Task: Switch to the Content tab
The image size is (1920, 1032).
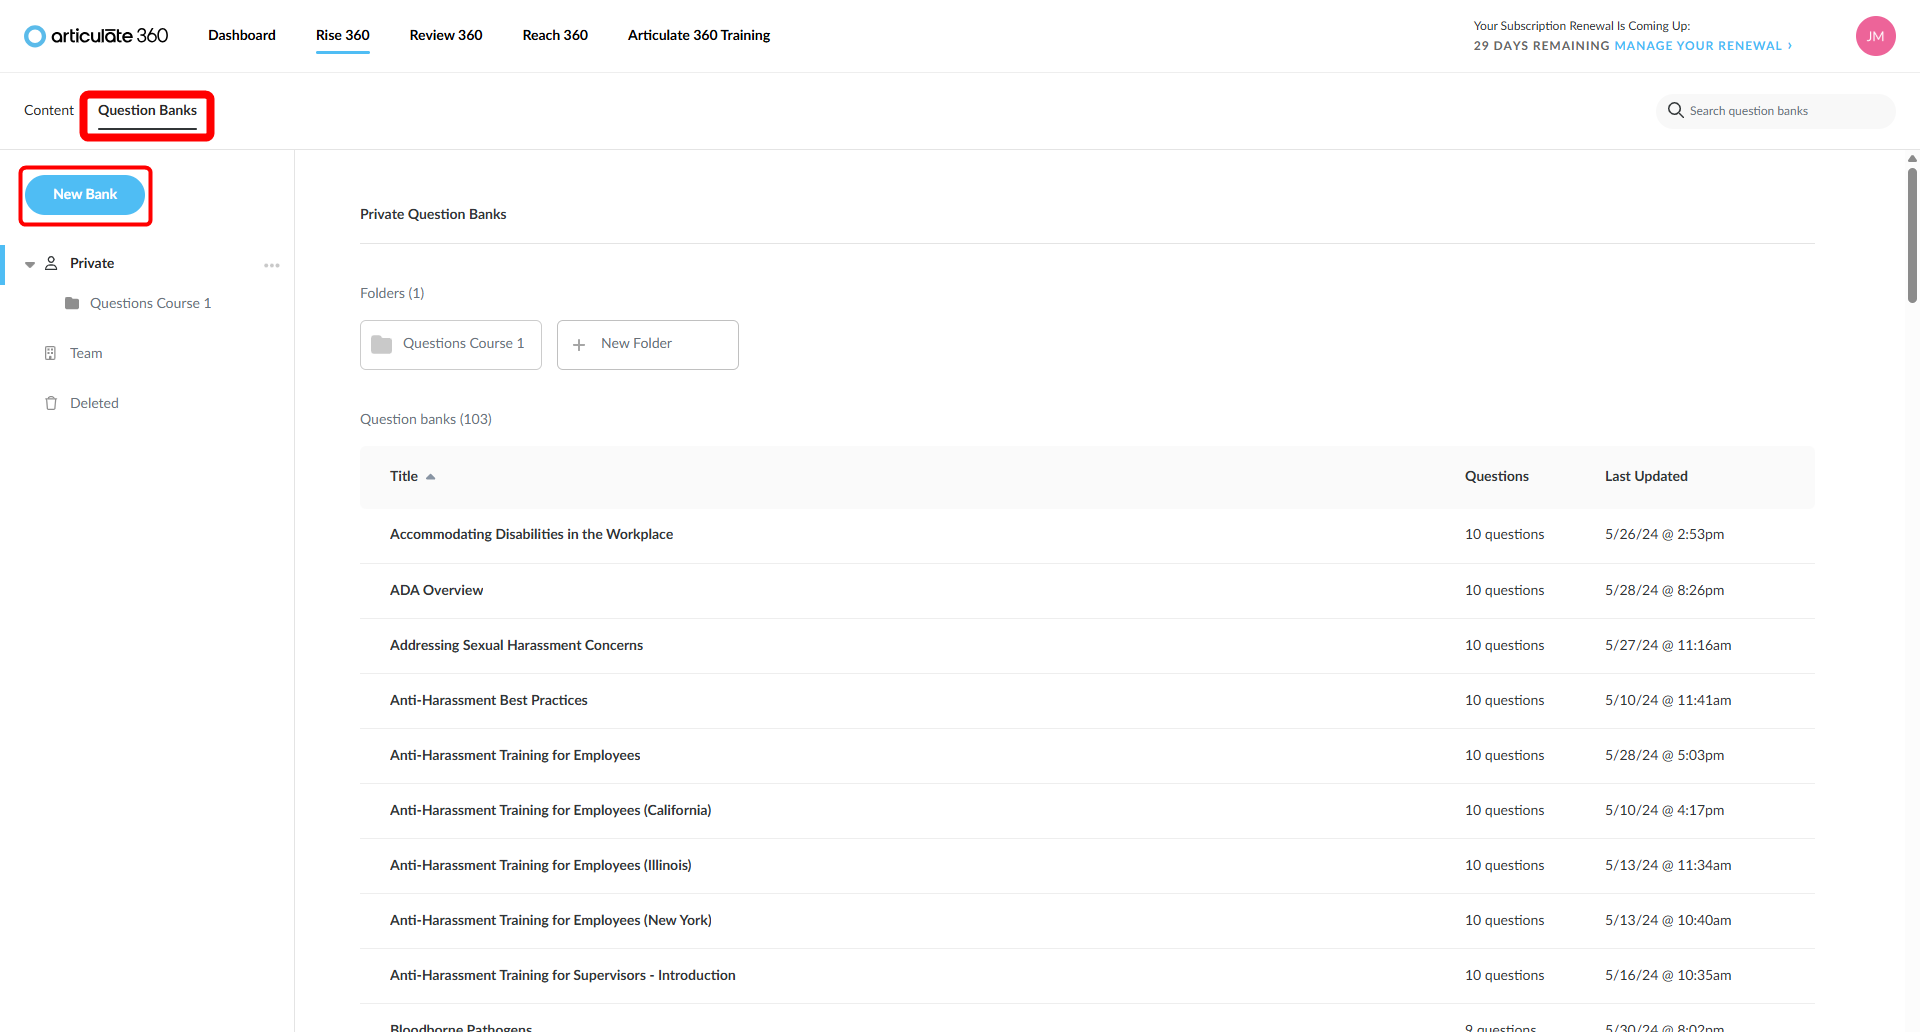Action: point(49,110)
